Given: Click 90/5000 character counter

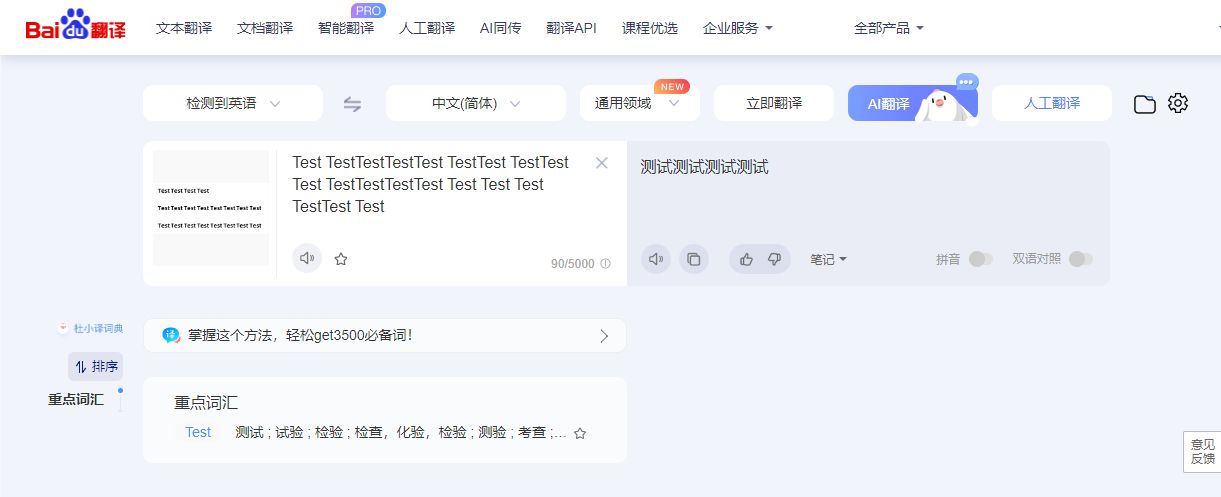Looking at the screenshot, I should pos(572,264).
